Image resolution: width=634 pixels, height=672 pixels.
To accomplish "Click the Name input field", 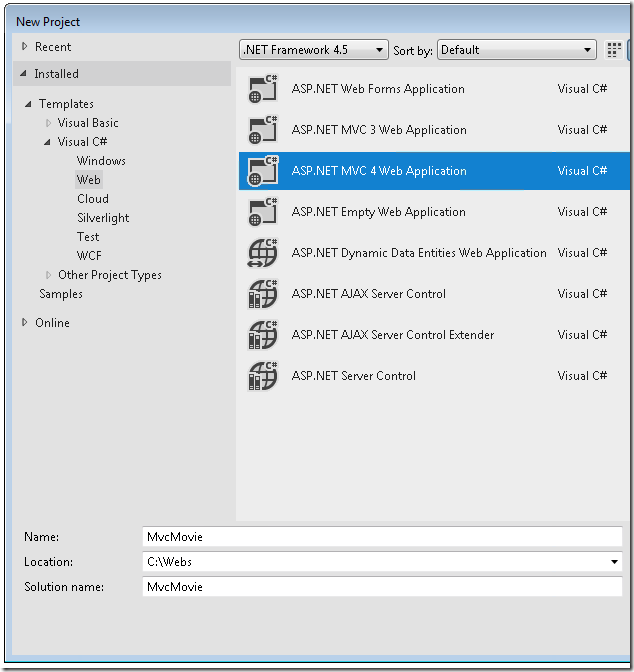I will click(x=382, y=537).
